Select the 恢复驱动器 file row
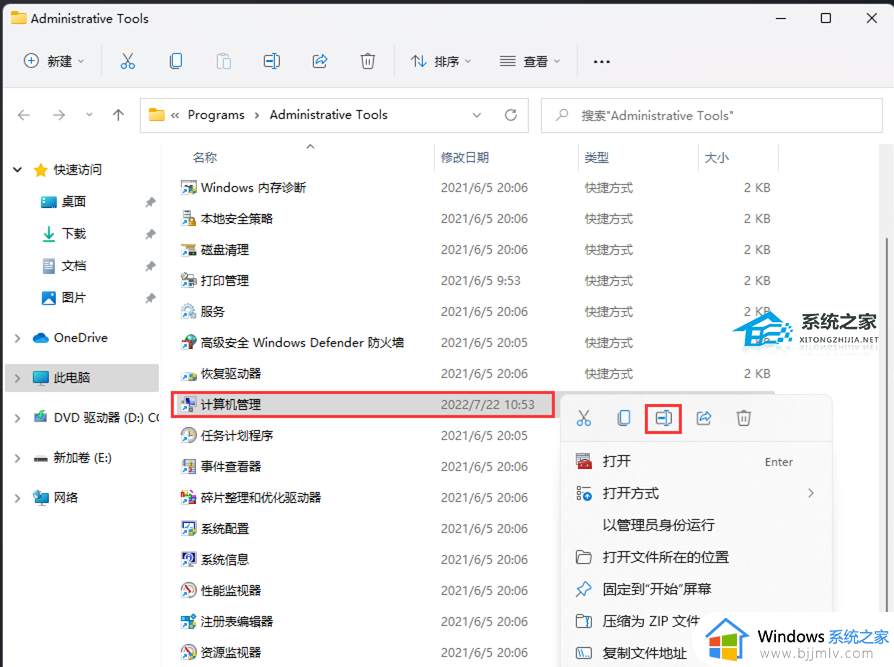The image size is (894, 667). [x=476, y=373]
